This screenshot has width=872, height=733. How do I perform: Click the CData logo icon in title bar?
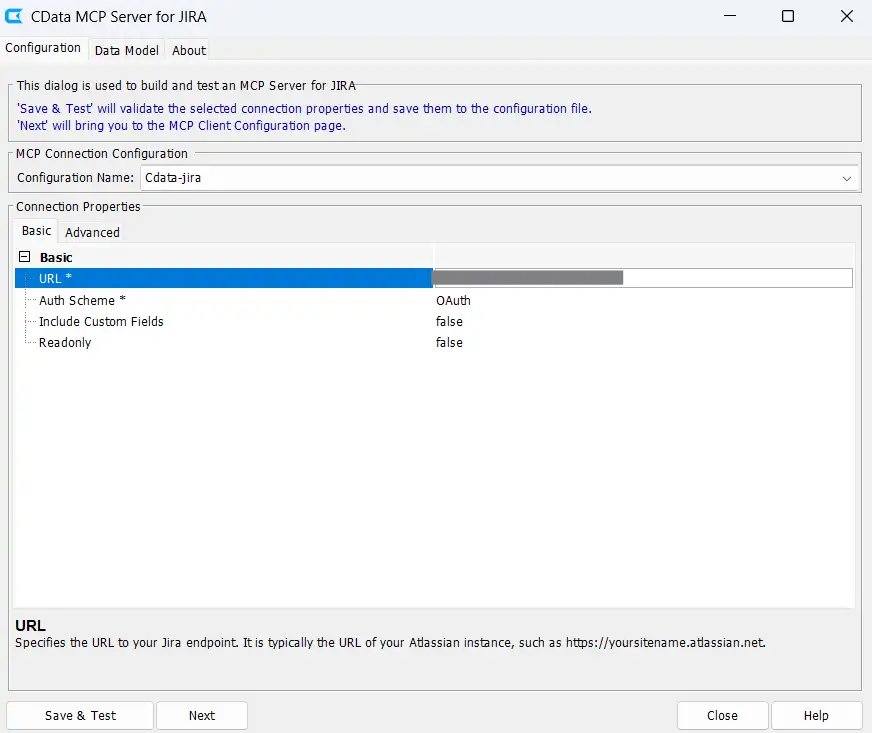(16, 16)
